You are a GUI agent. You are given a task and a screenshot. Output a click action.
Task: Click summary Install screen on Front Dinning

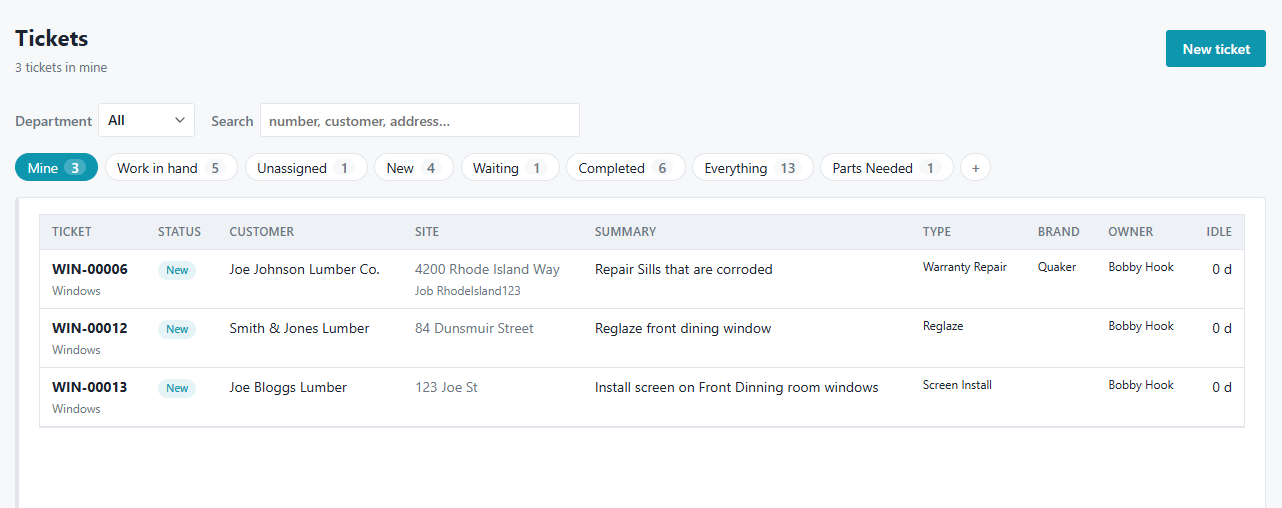tap(737, 387)
